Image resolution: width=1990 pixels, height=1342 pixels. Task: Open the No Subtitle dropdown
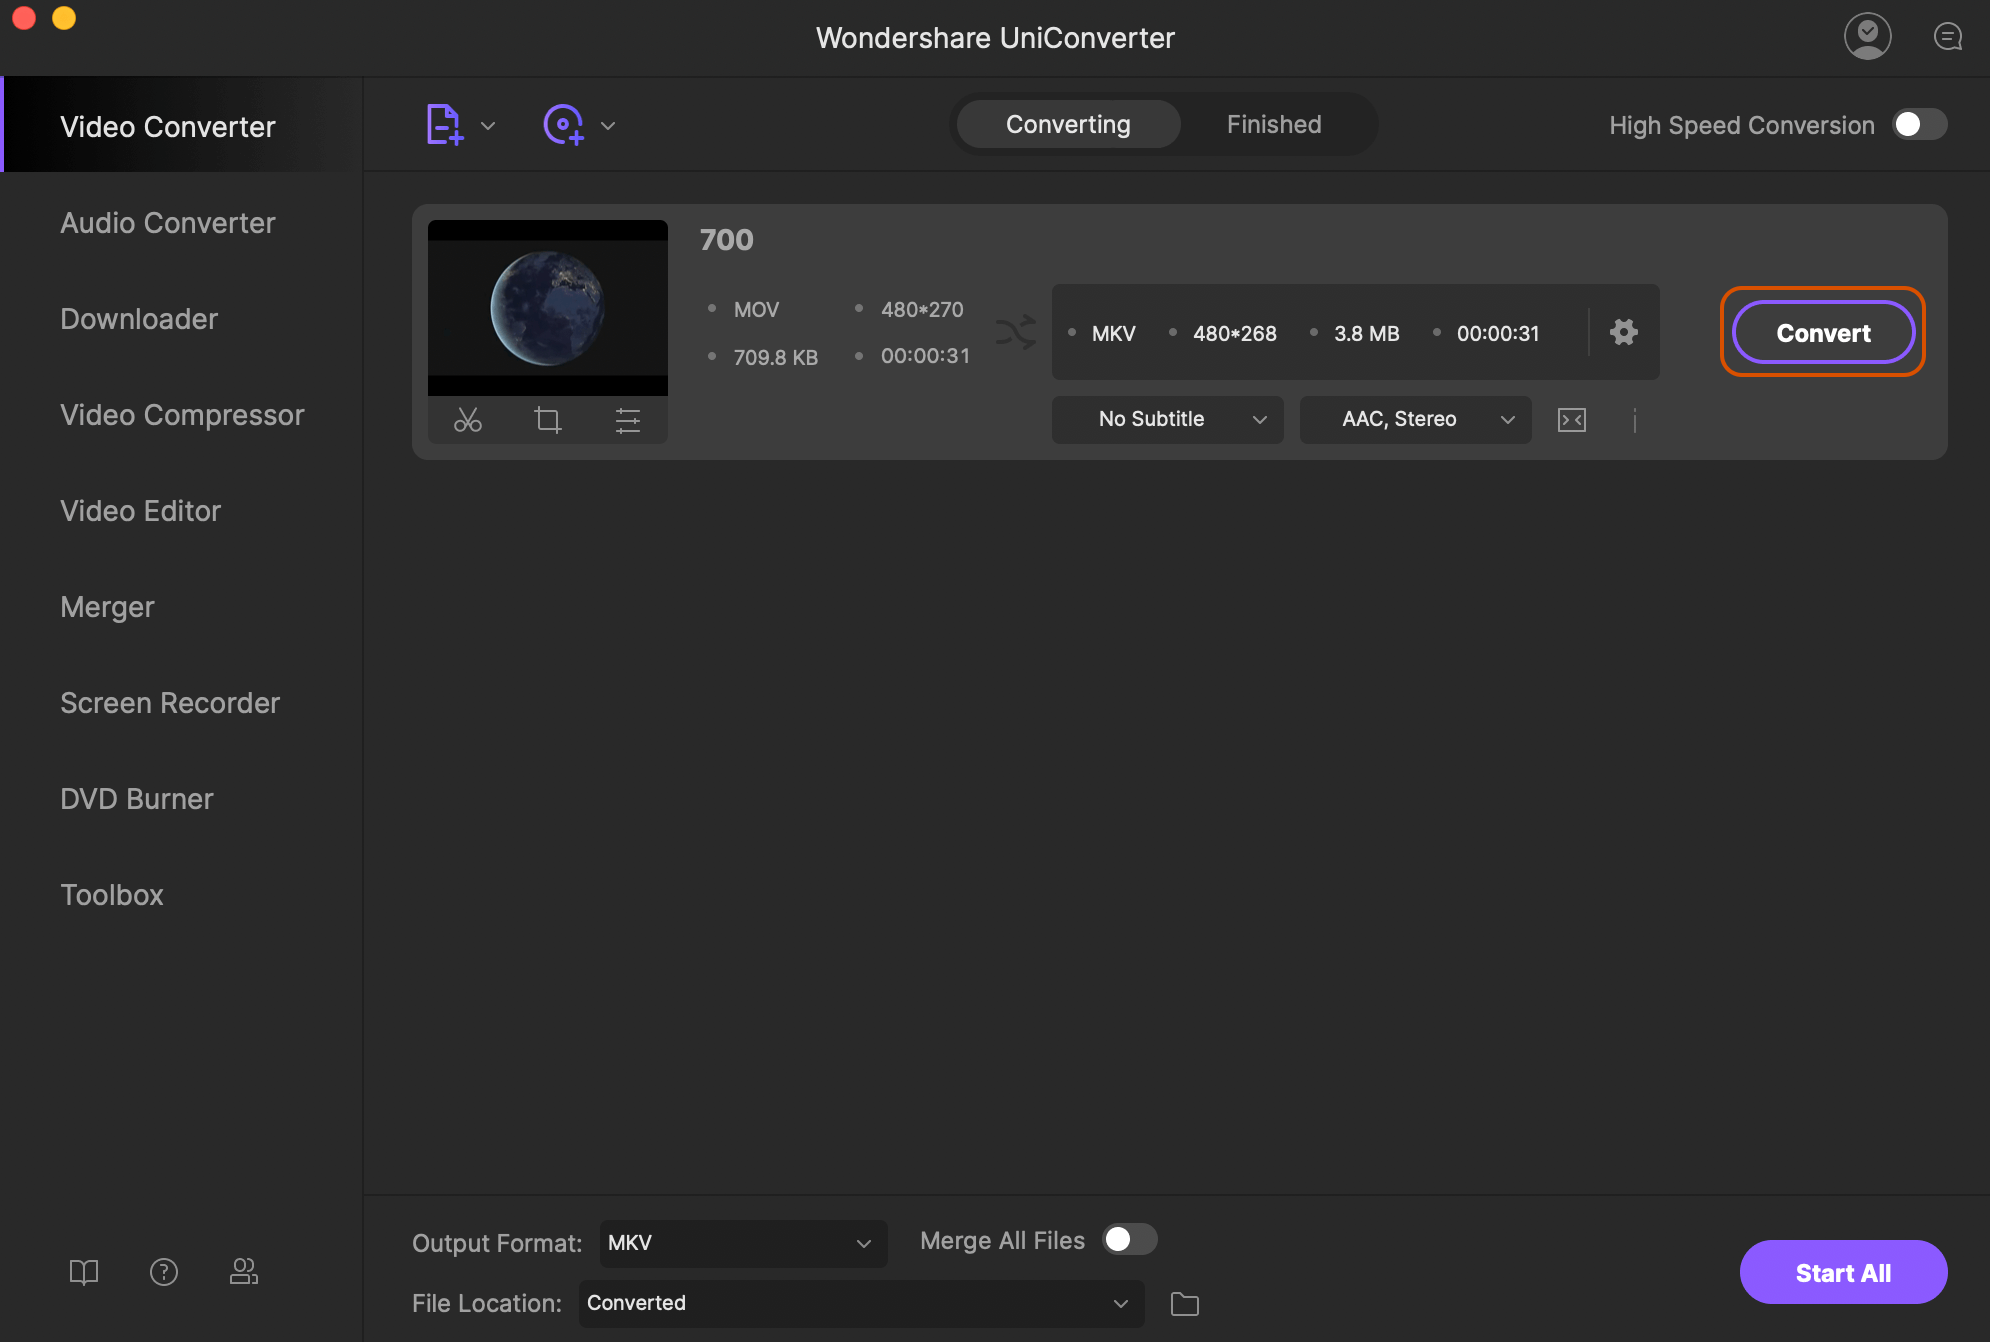pyautogui.click(x=1167, y=419)
